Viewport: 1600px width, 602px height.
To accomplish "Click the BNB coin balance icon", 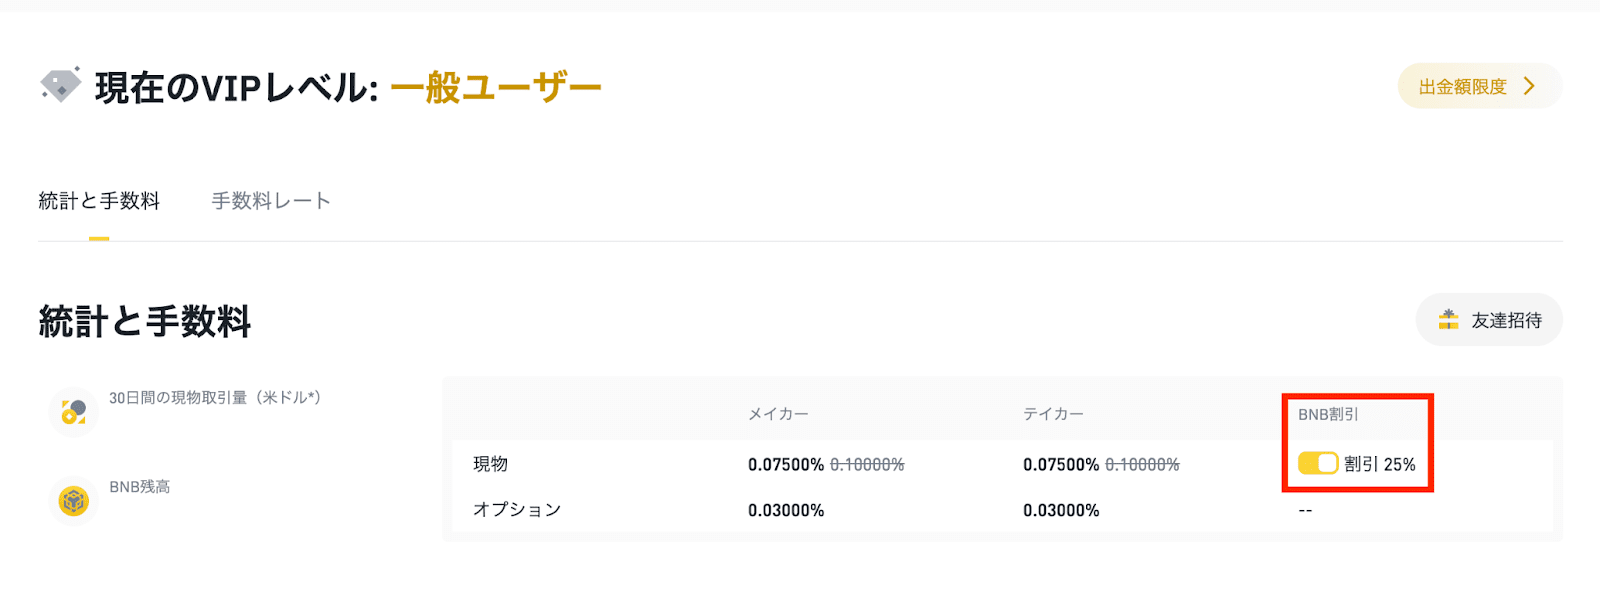I will pos(73,500).
